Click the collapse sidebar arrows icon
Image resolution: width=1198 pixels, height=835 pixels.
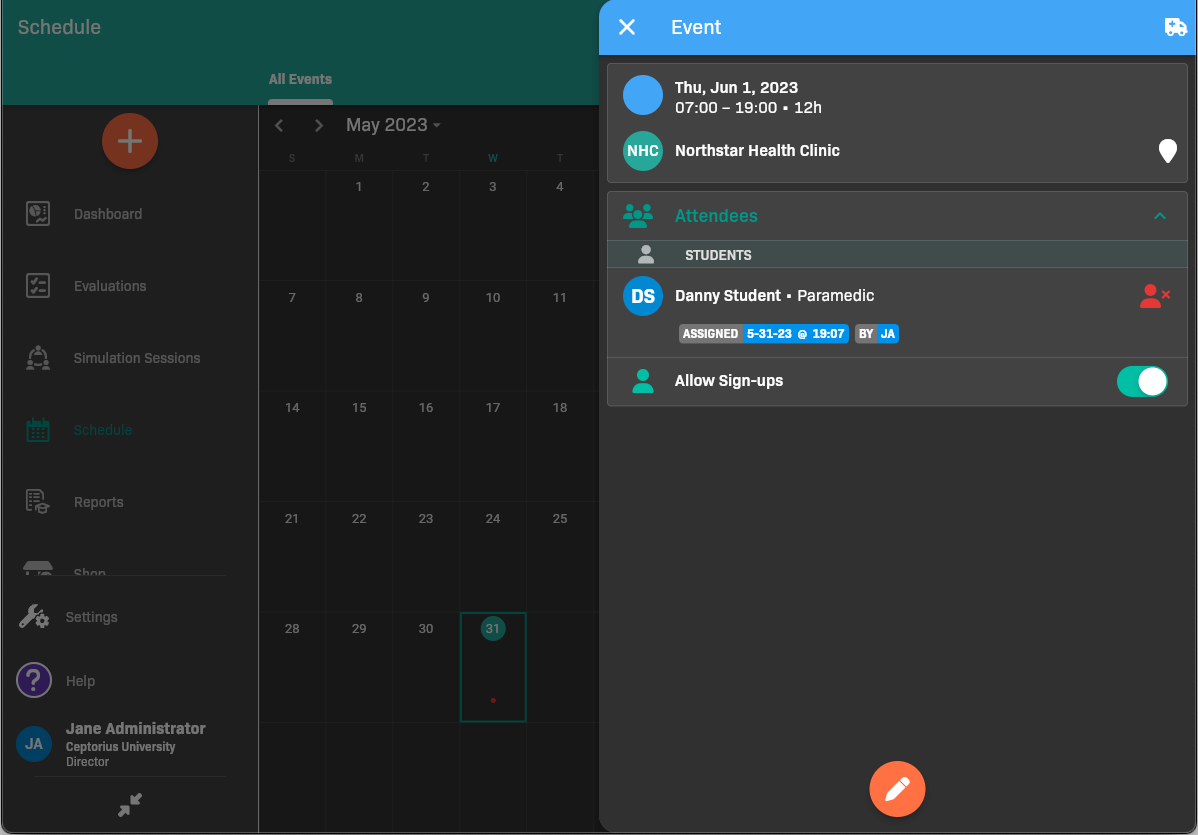pyautogui.click(x=130, y=805)
